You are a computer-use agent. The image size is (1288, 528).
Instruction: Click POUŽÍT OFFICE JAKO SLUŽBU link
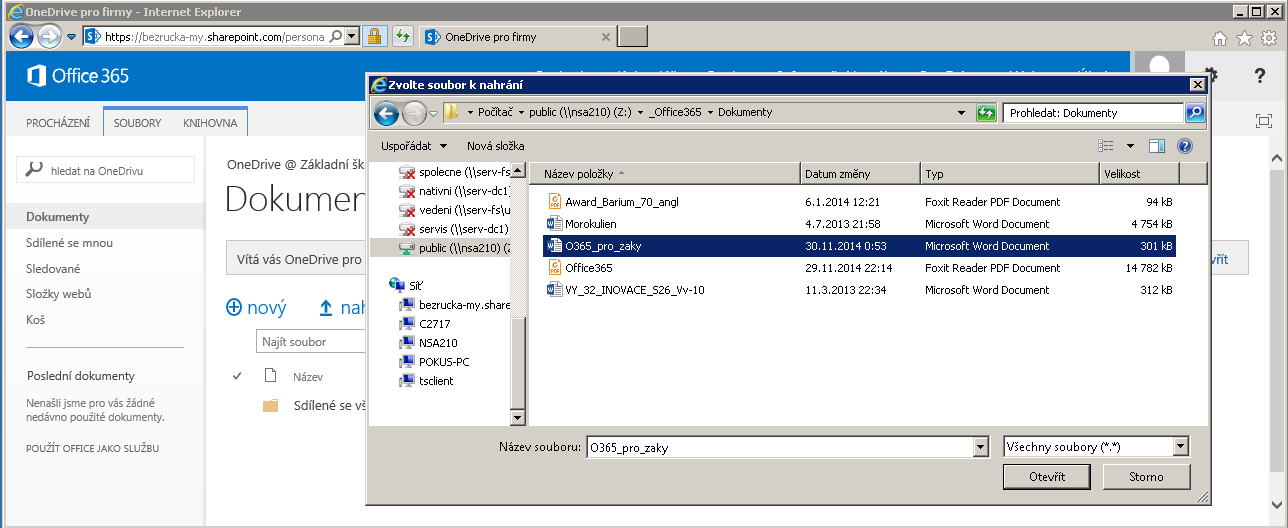click(x=92, y=448)
